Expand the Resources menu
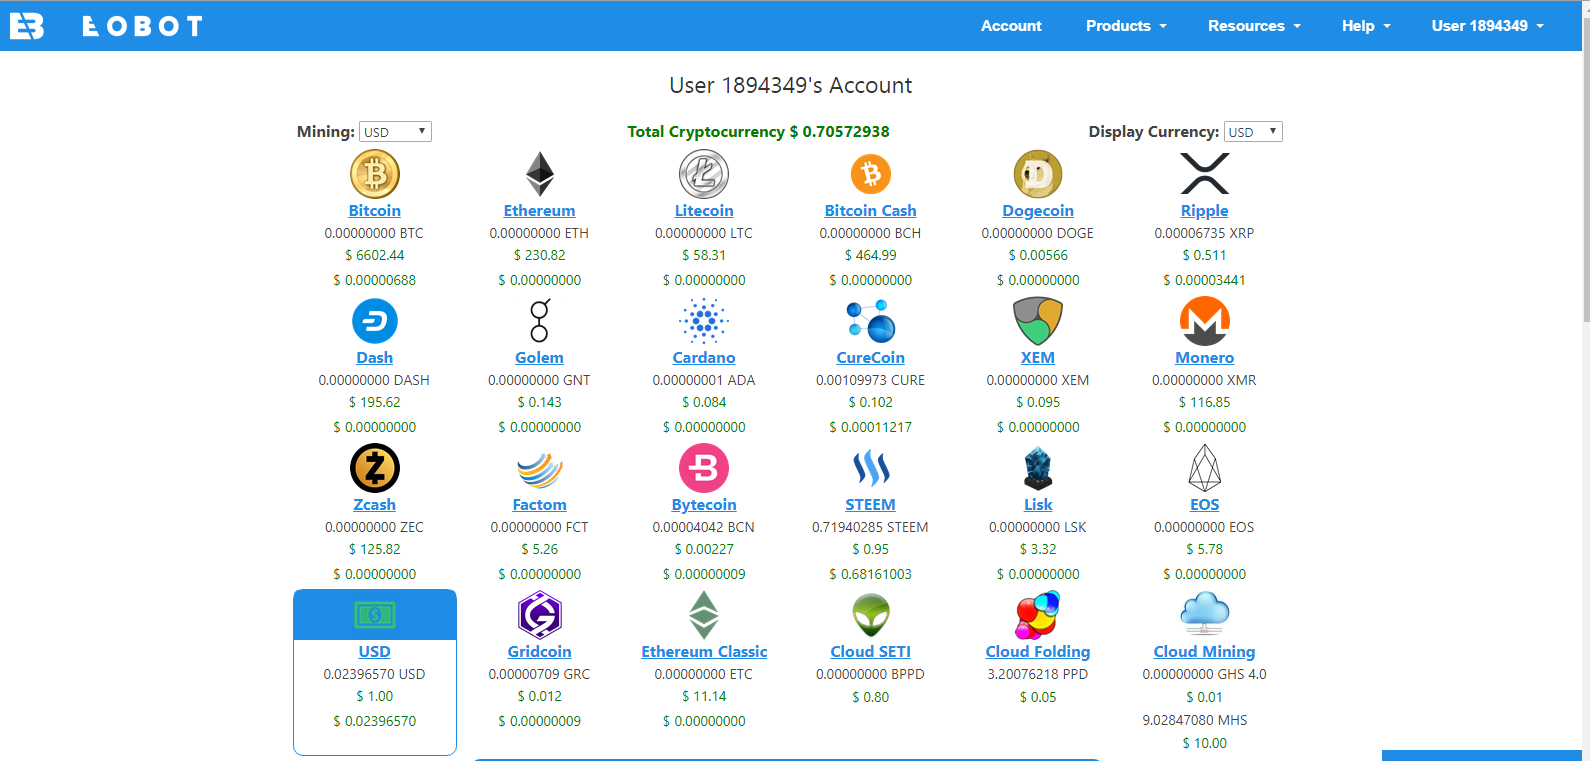 click(x=1254, y=26)
